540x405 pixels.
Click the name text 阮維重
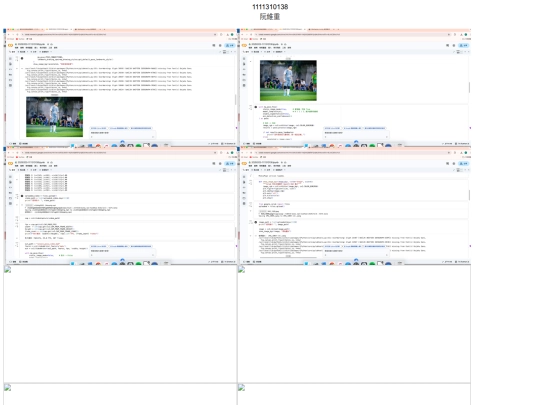coord(270,17)
